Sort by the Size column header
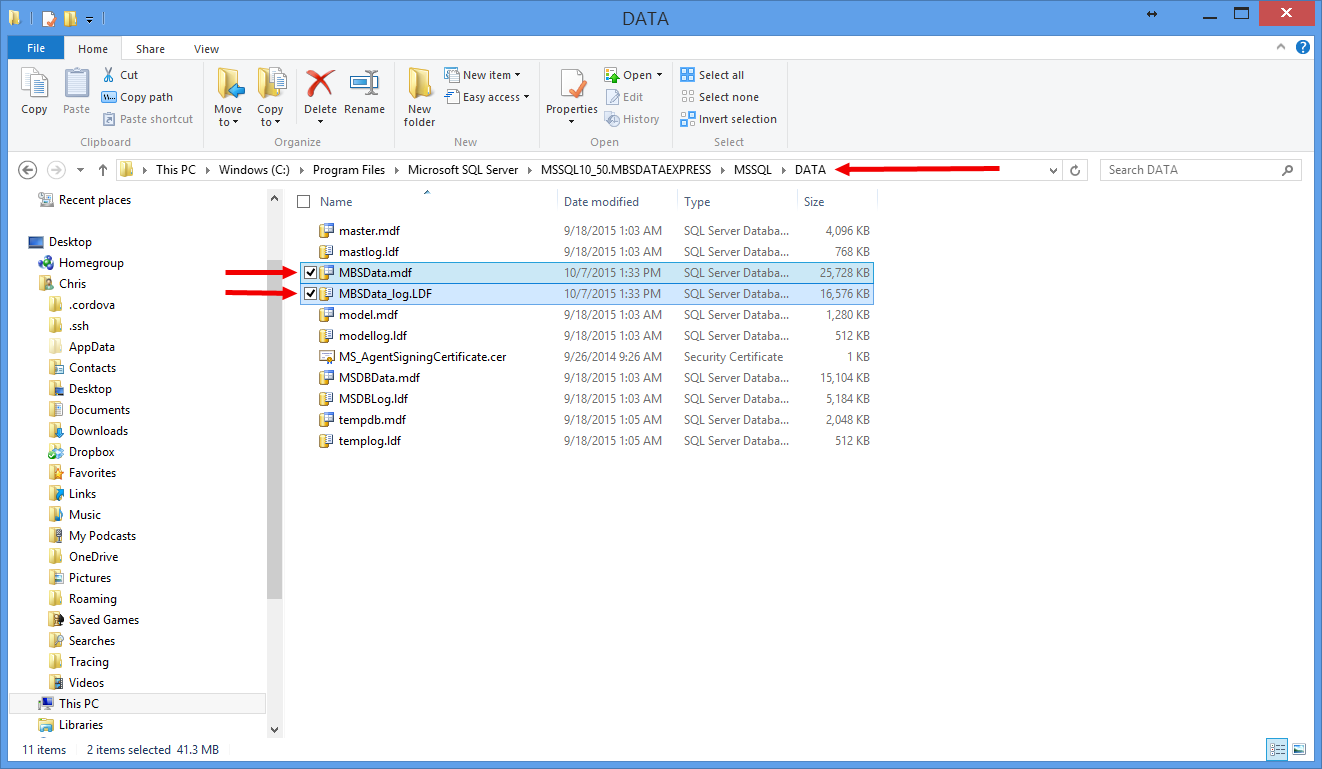Viewport: 1322px width, 769px height. click(814, 202)
